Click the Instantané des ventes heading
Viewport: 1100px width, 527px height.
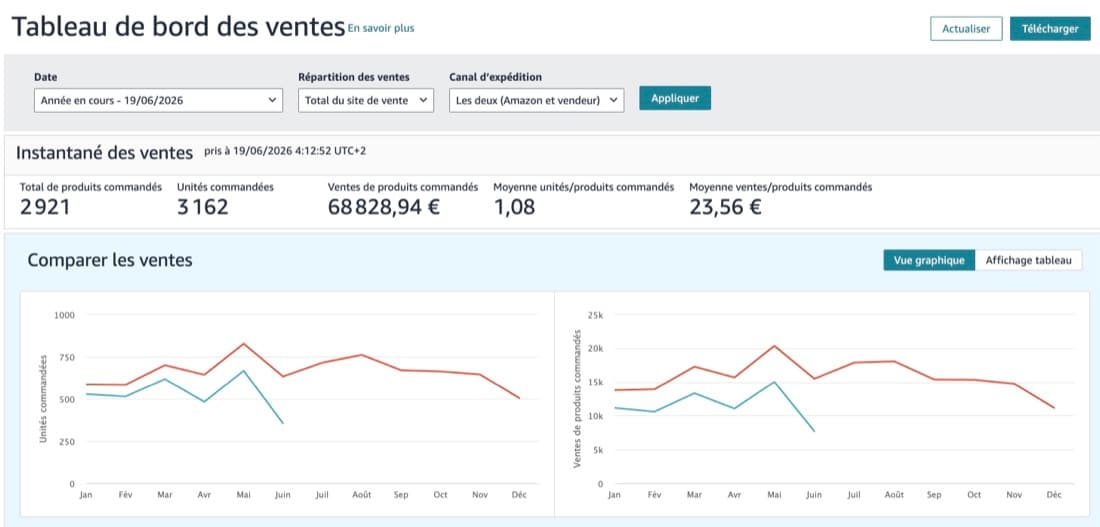[x=105, y=153]
